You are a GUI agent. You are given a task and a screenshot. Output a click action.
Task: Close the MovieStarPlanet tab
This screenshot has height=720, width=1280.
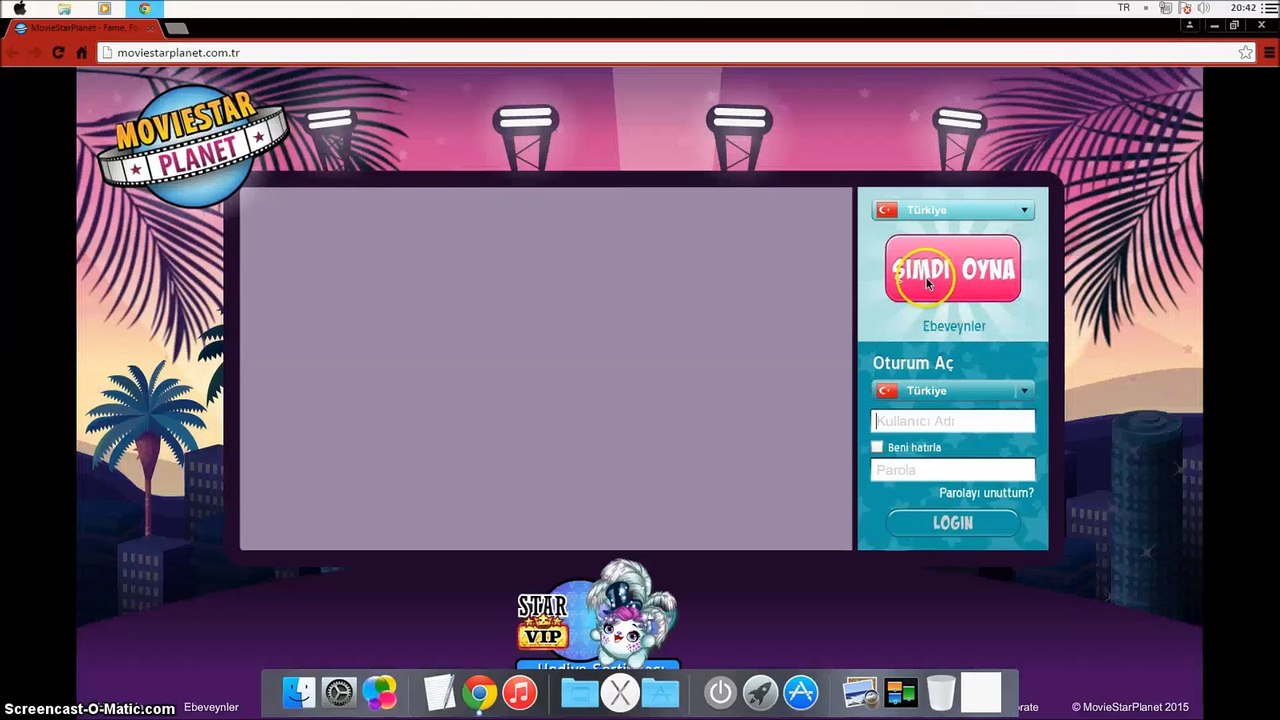151,28
